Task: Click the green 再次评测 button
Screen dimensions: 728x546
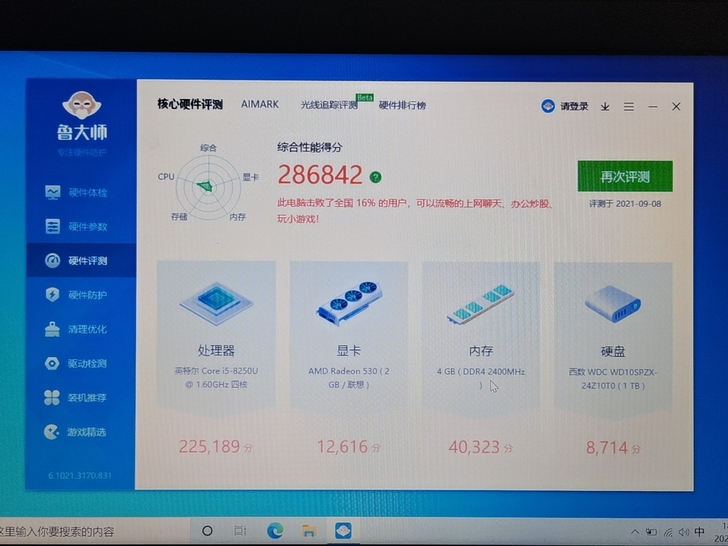Action: coord(625,176)
